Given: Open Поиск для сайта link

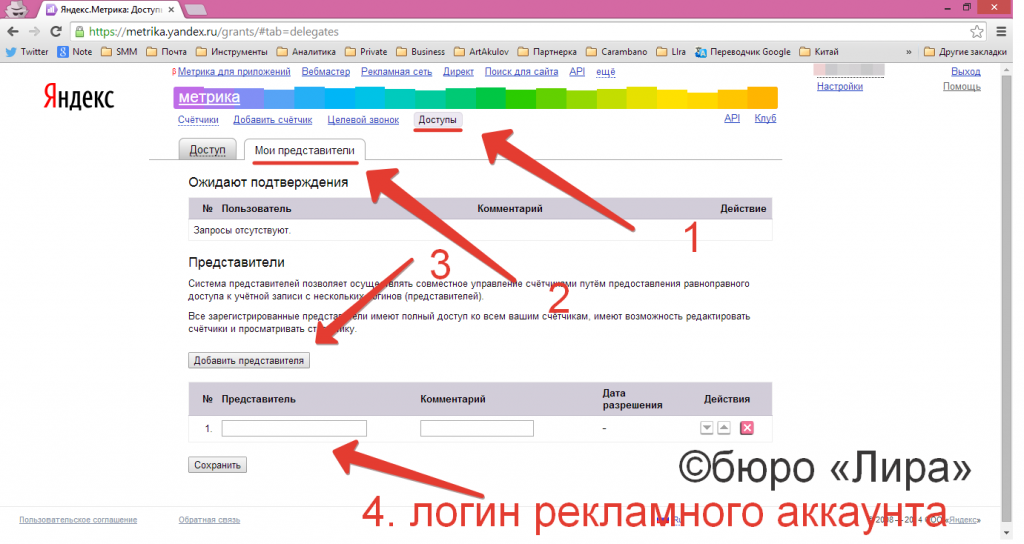Looking at the screenshot, I should click(x=521, y=72).
